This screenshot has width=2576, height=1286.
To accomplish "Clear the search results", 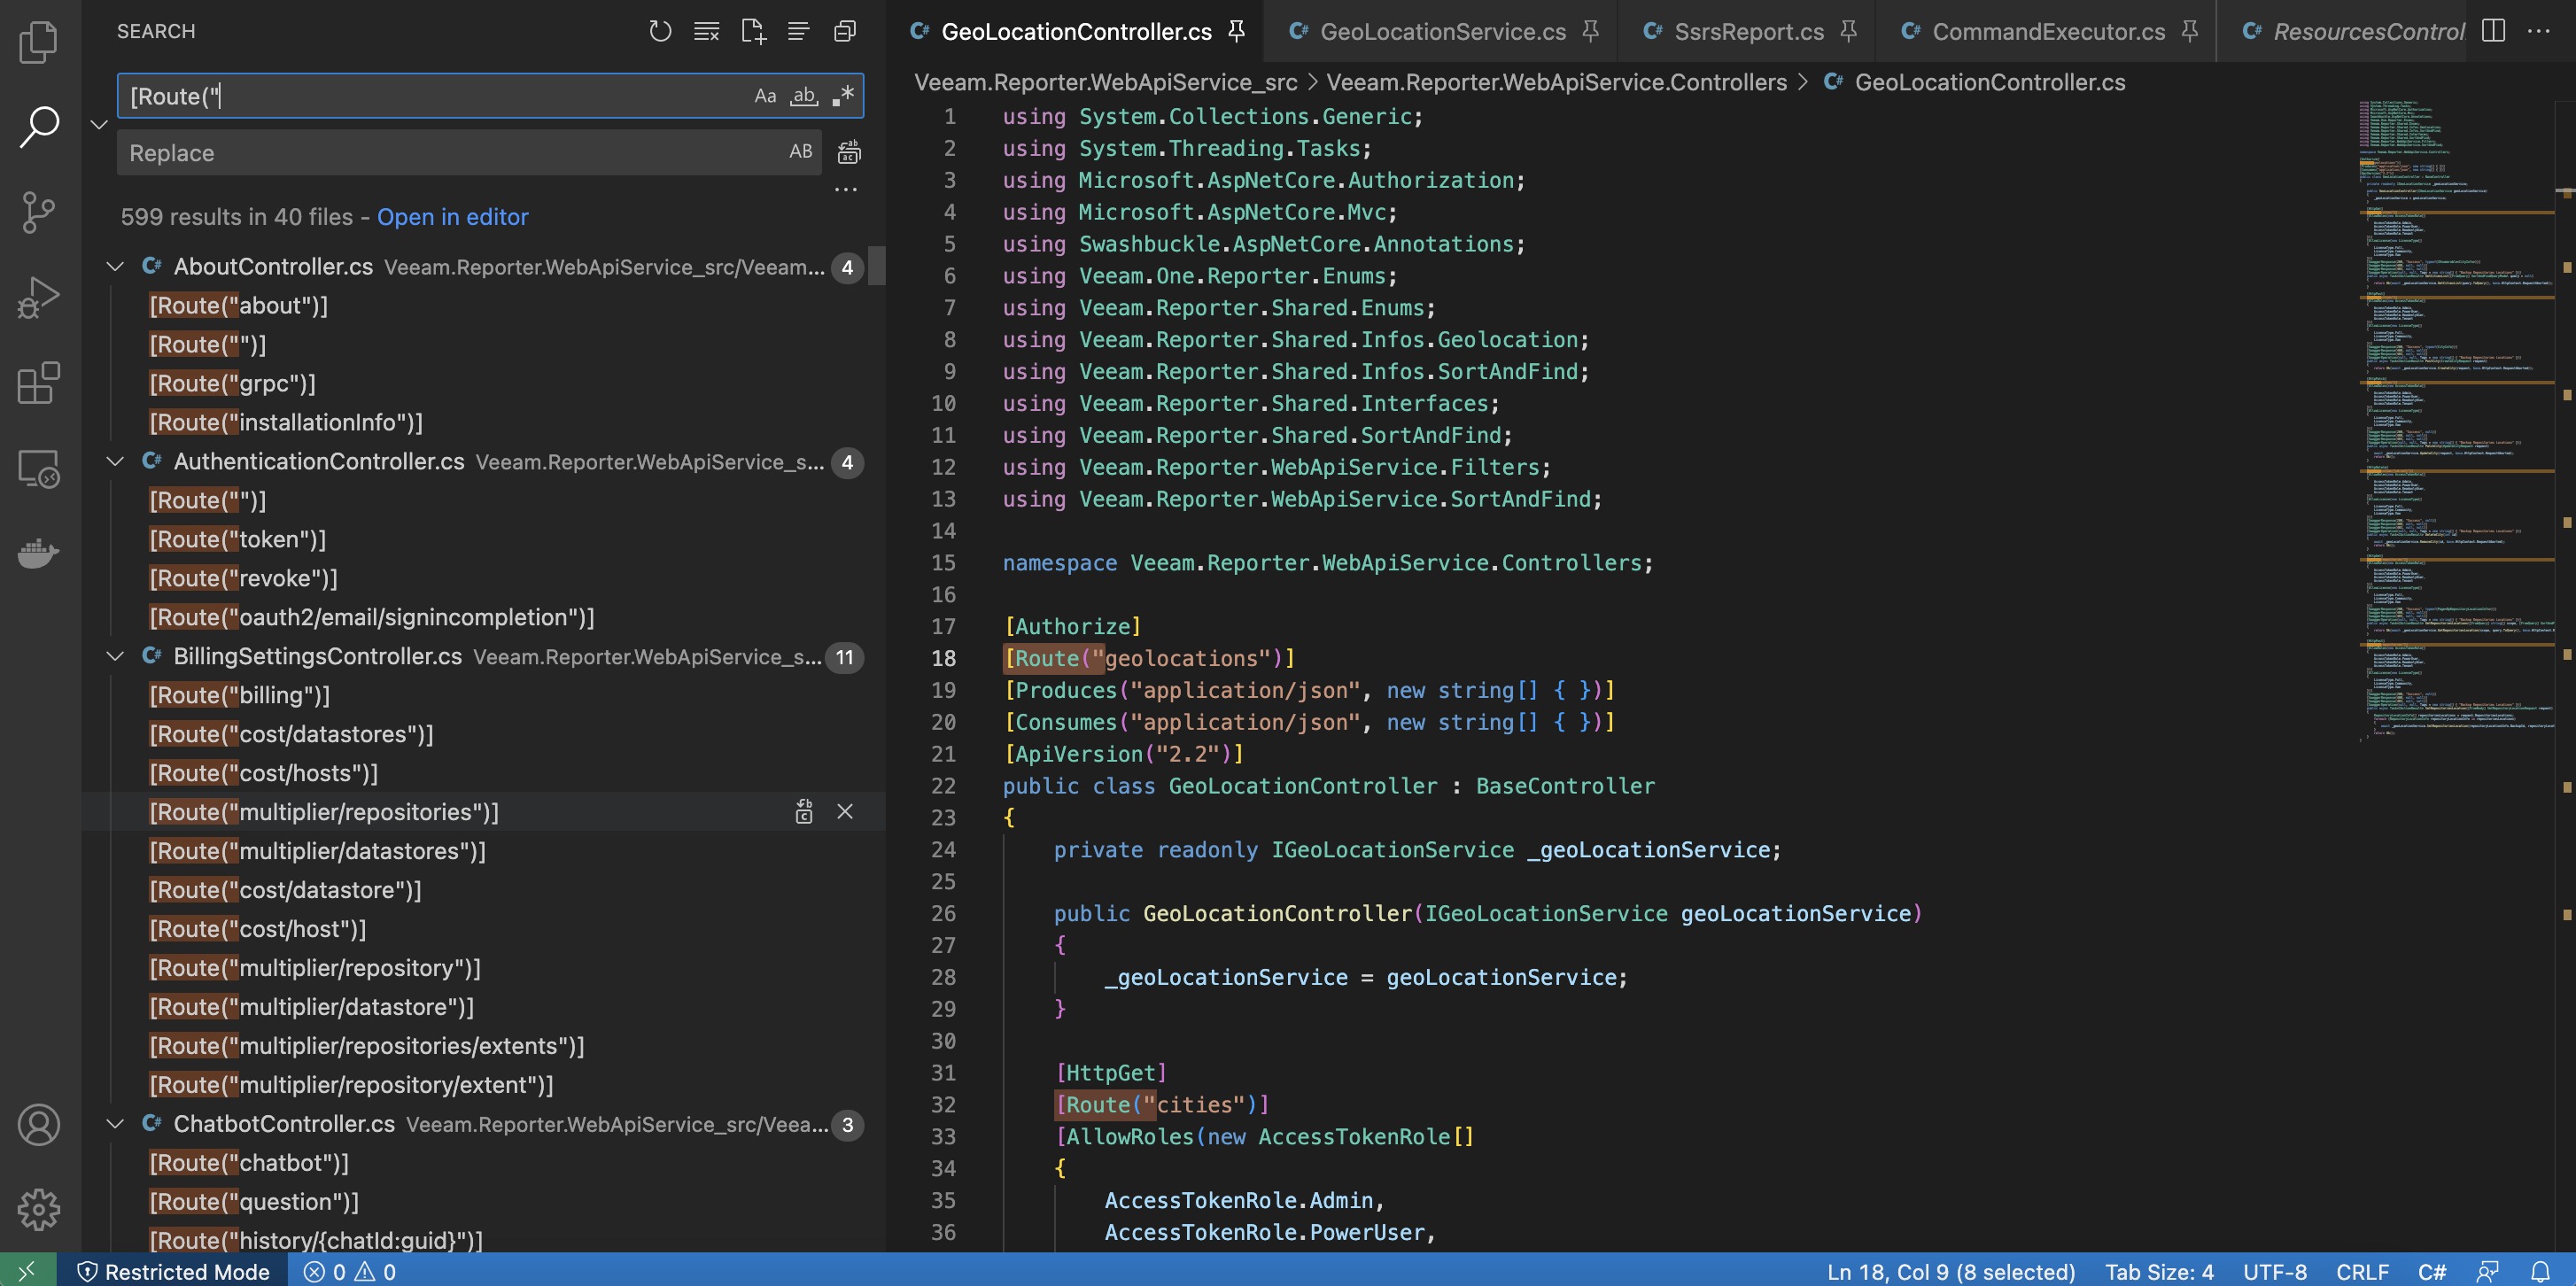I will [x=707, y=32].
